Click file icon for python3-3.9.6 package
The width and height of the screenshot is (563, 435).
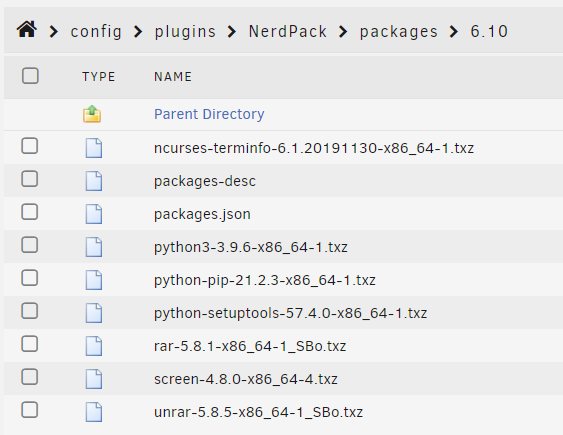94,247
